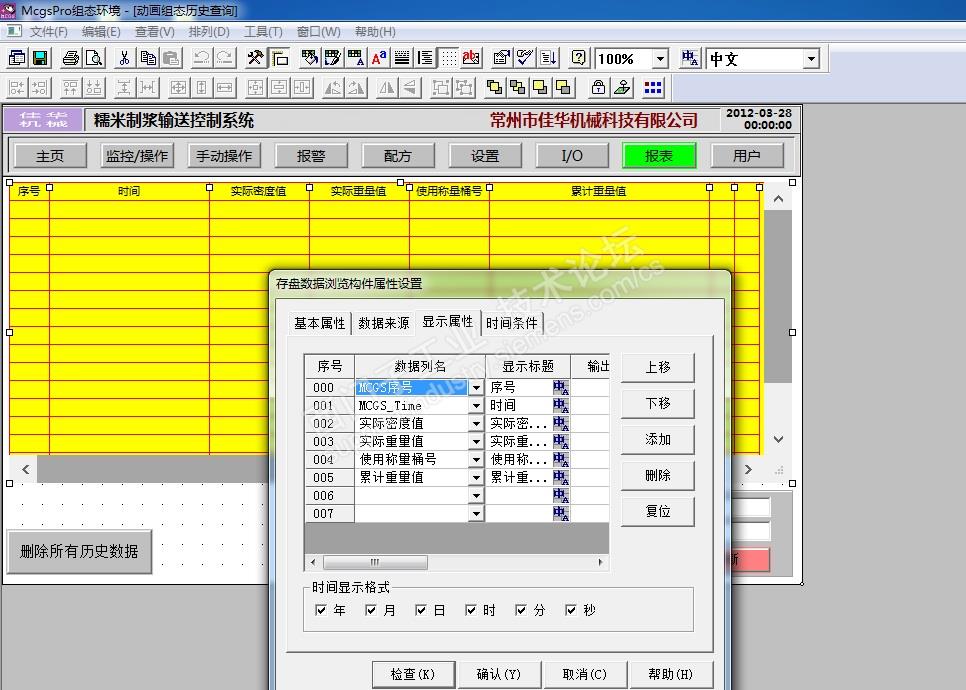Click the 添加 button
This screenshot has width=966, height=690.
657,439
